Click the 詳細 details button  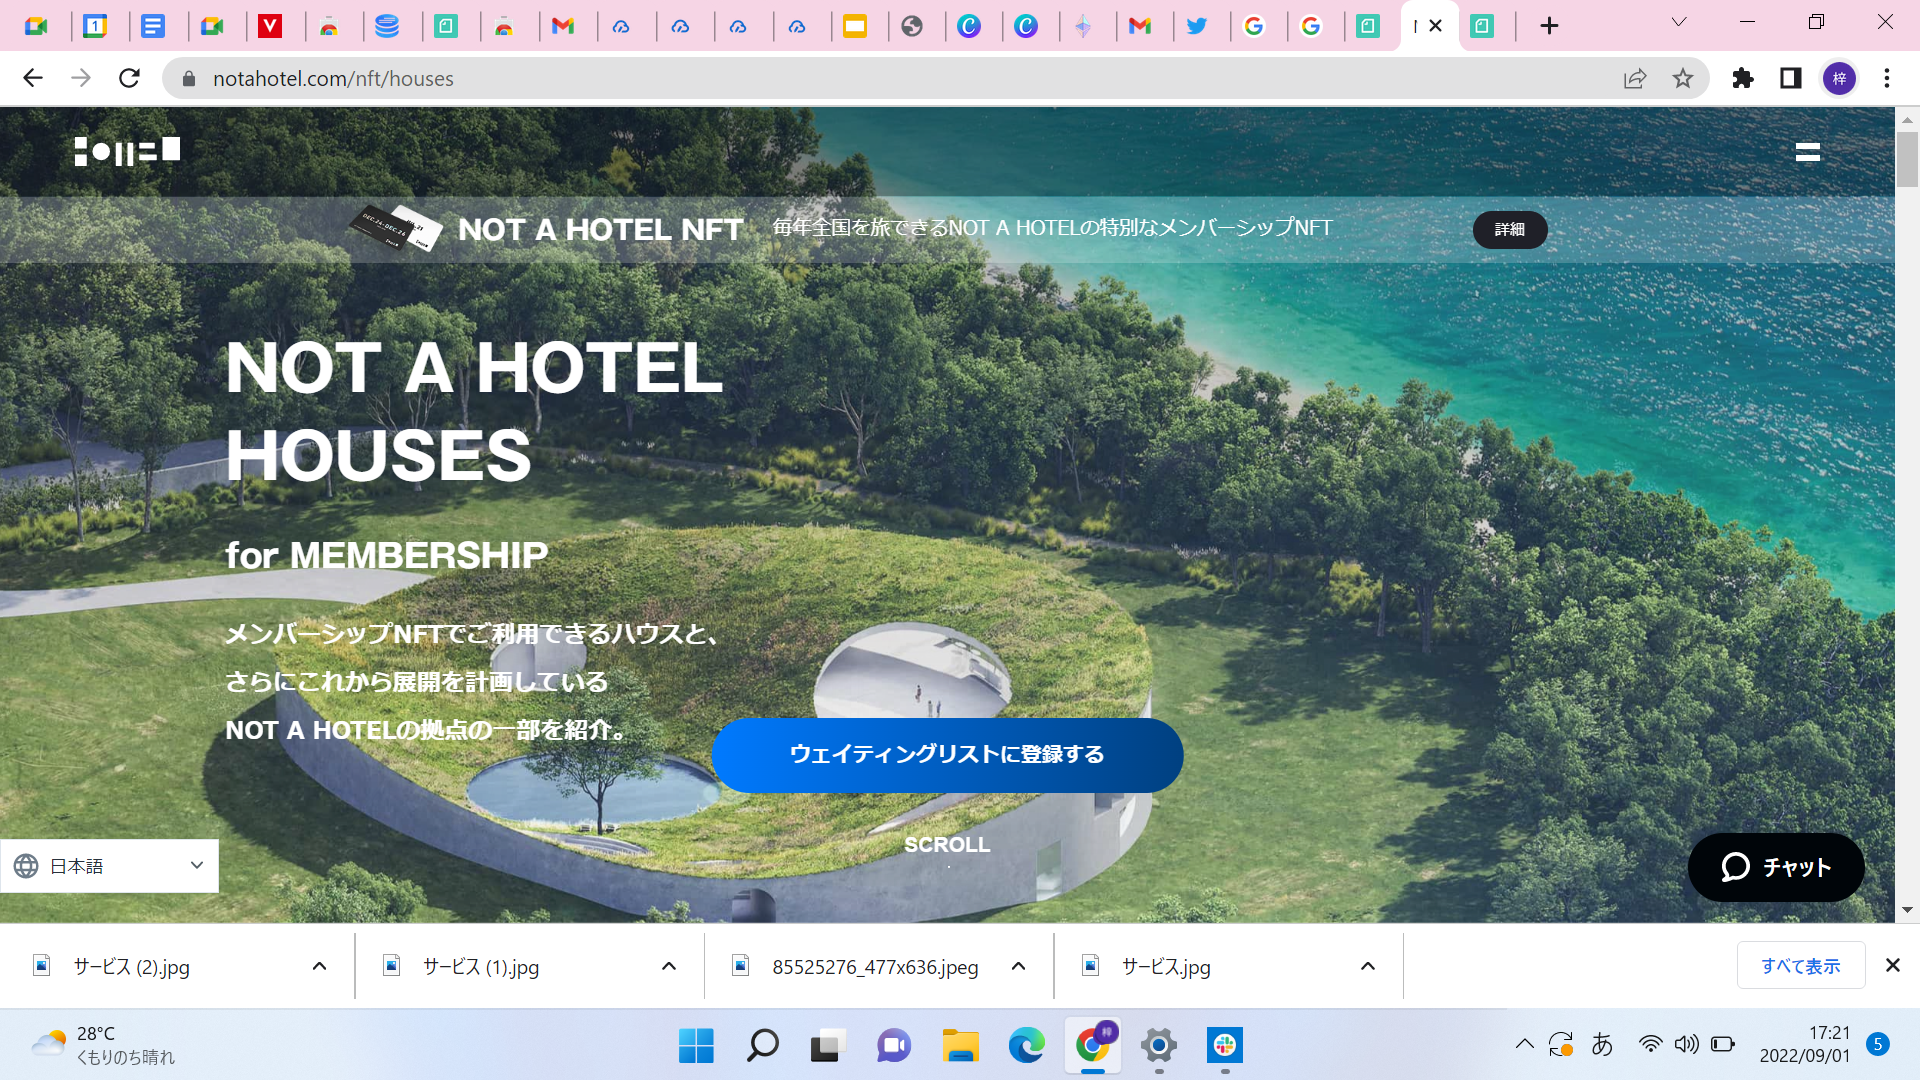click(x=1509, y=229)
